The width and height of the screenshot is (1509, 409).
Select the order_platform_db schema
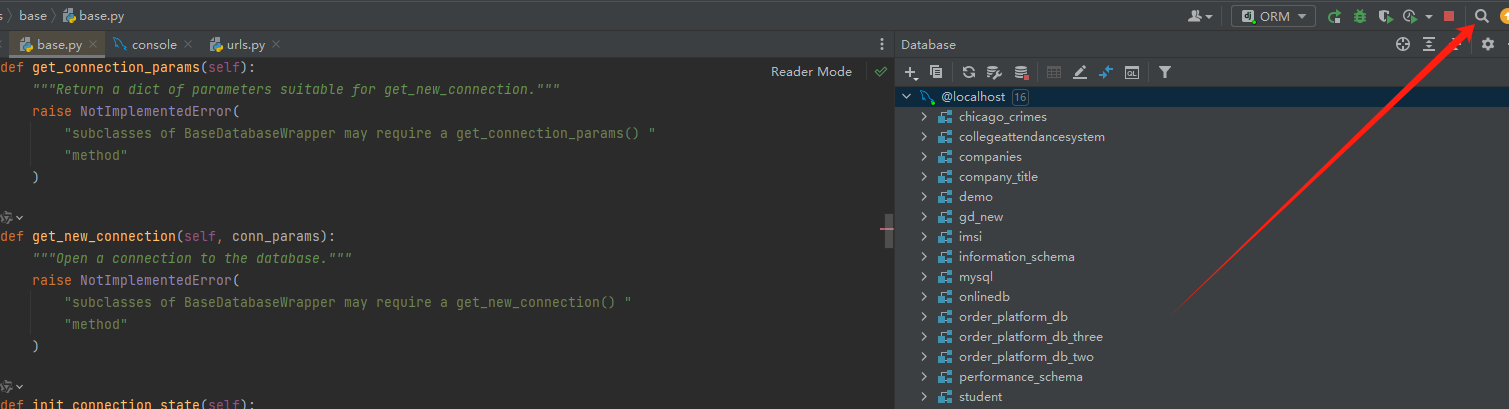tap(1013, 317)
